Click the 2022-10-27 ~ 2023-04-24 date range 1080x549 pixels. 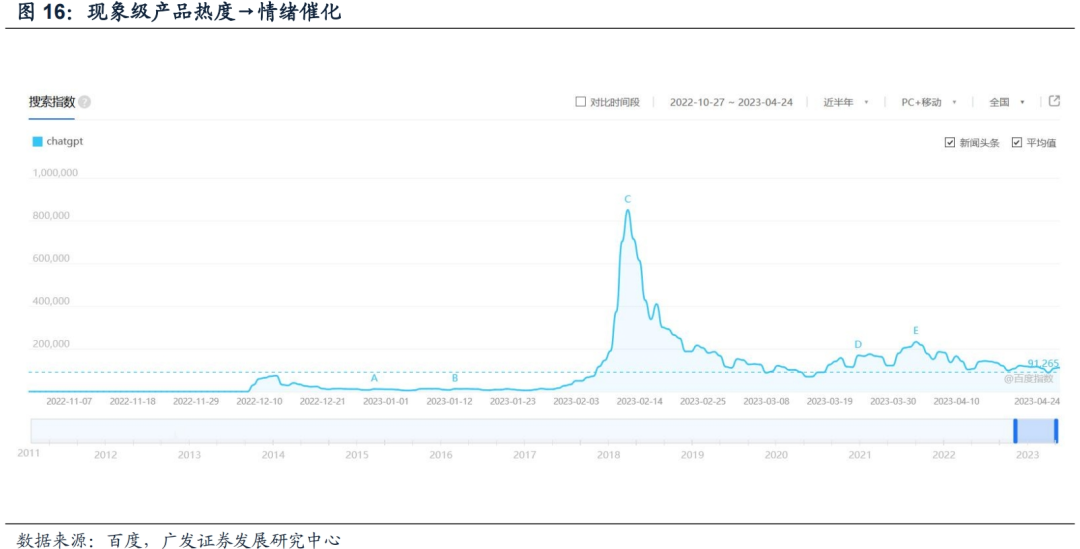[730, 102]
